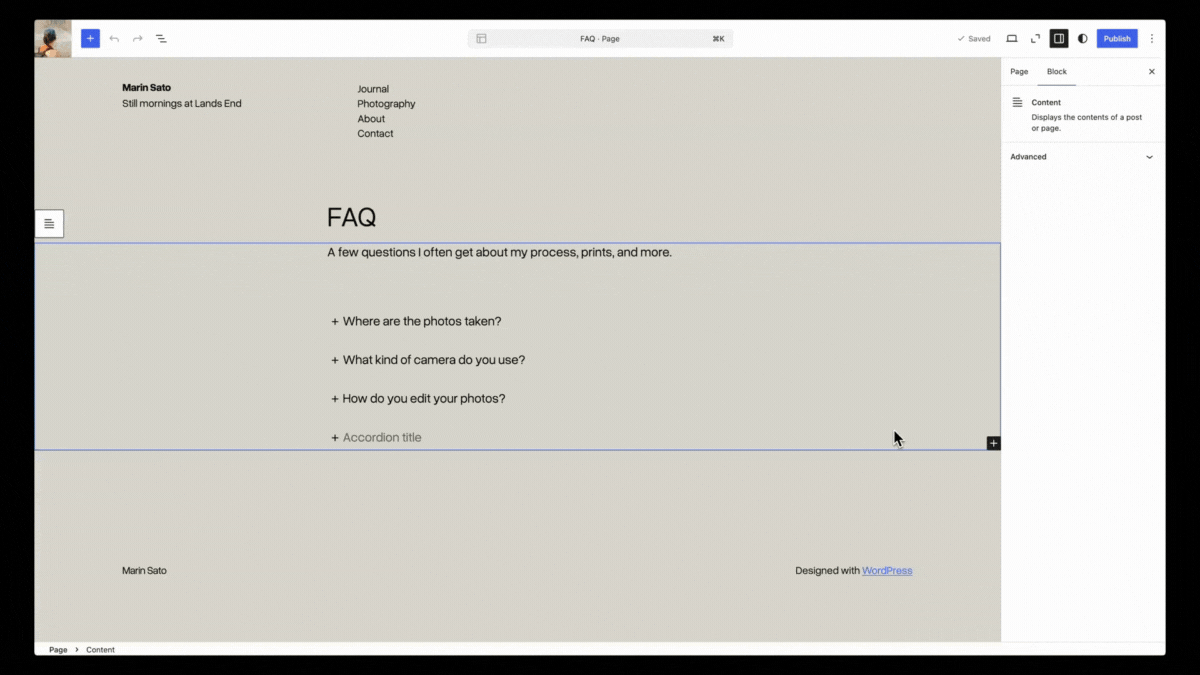Select the Block tab in sidebar
Image resolution: width=1200 pixels, height=675 pixels.
coord(1056,72)
